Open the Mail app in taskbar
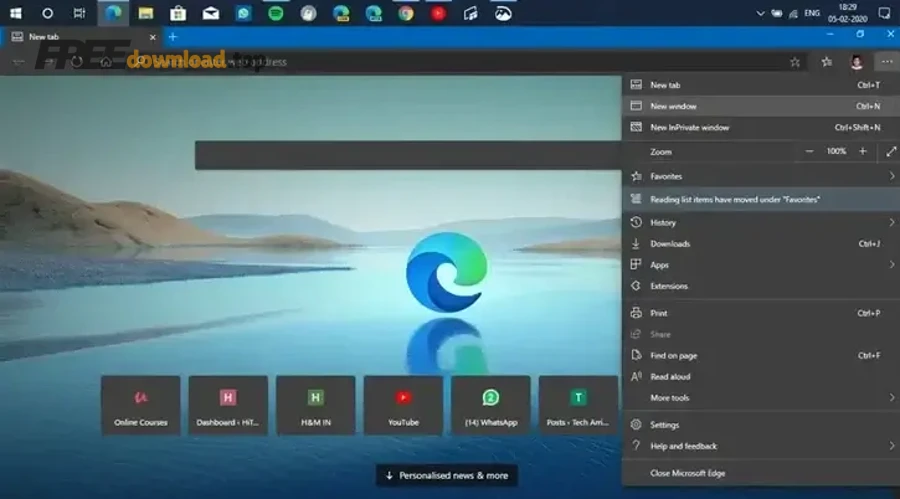This screenshot has width=900, height=499. 211,13
